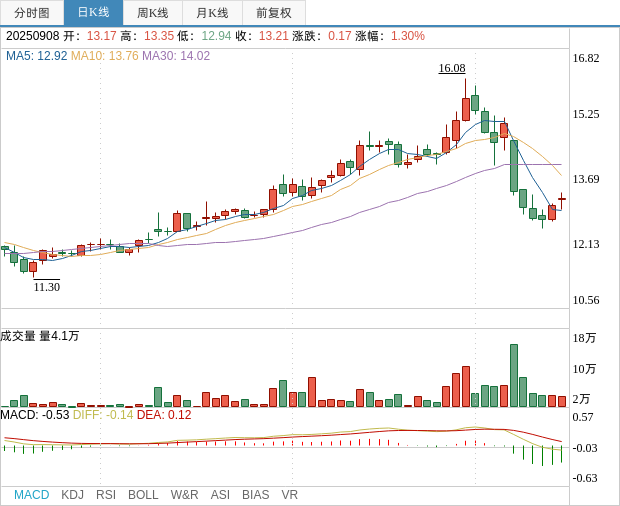This screenshot has width=620, height=506.
Task: Click the 15.25 price axis label
Action: [x=586, y=114]
